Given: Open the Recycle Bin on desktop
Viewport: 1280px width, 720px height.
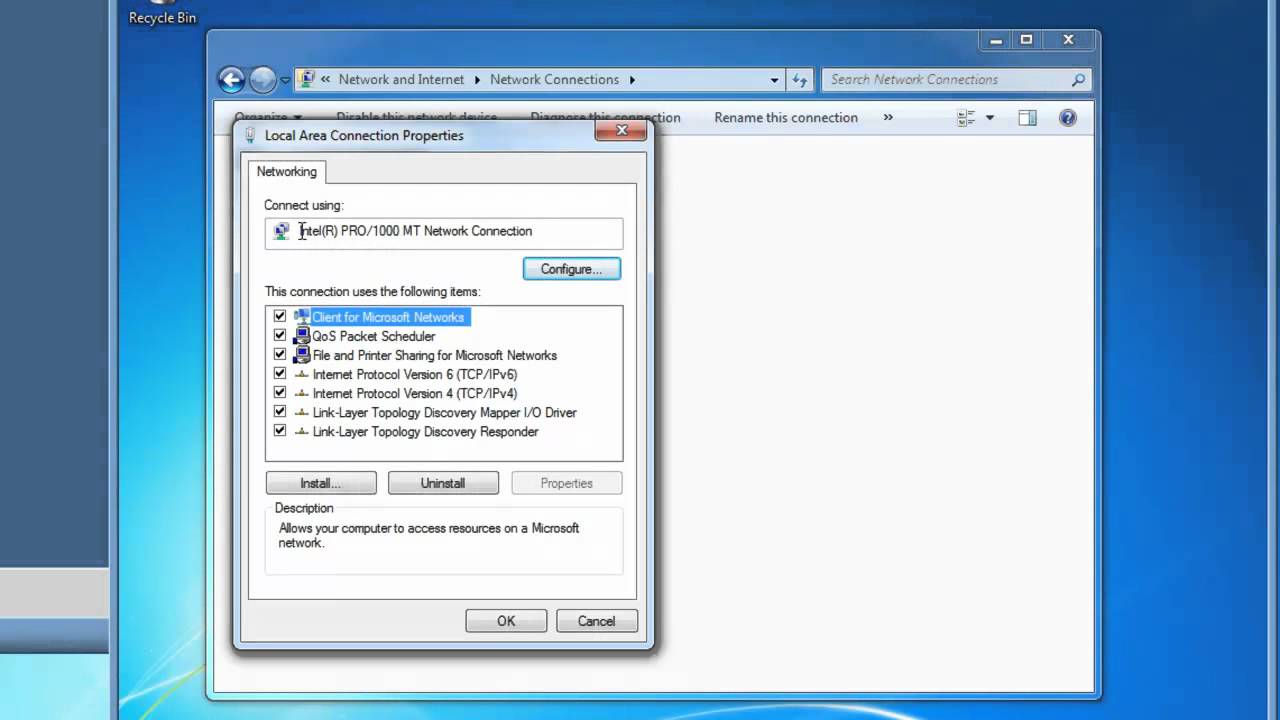Looking at the screenshot, I should click(x=162, y=13).
